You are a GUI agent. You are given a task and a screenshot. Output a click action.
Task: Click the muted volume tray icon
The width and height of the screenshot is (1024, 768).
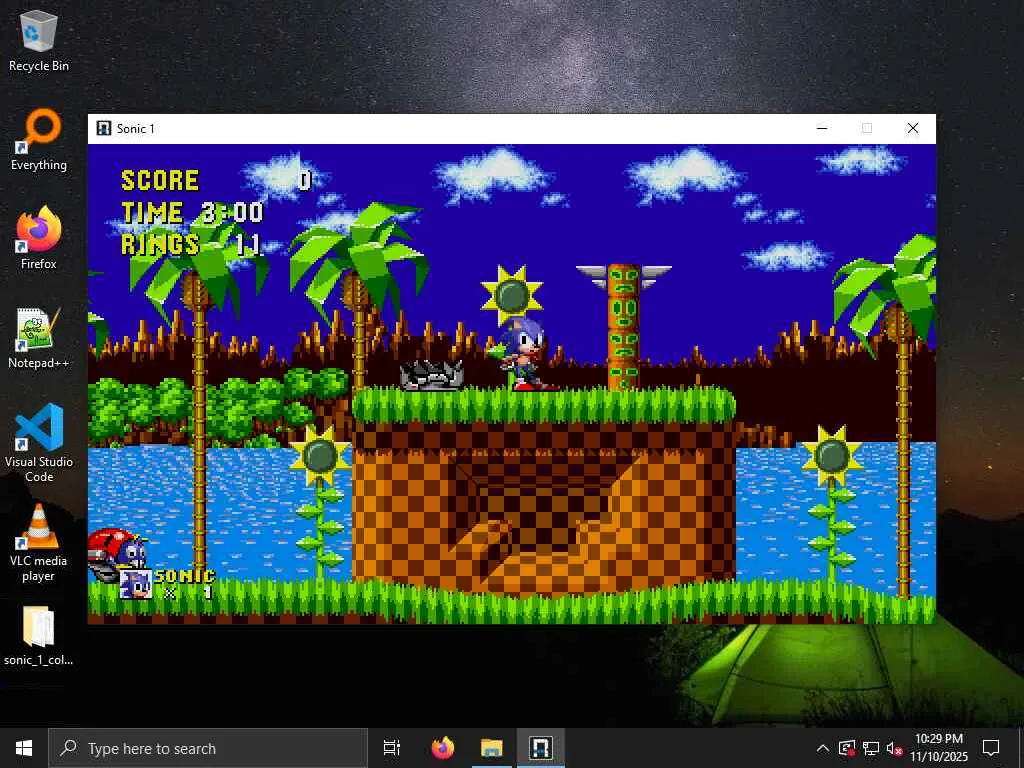(894, 748)
